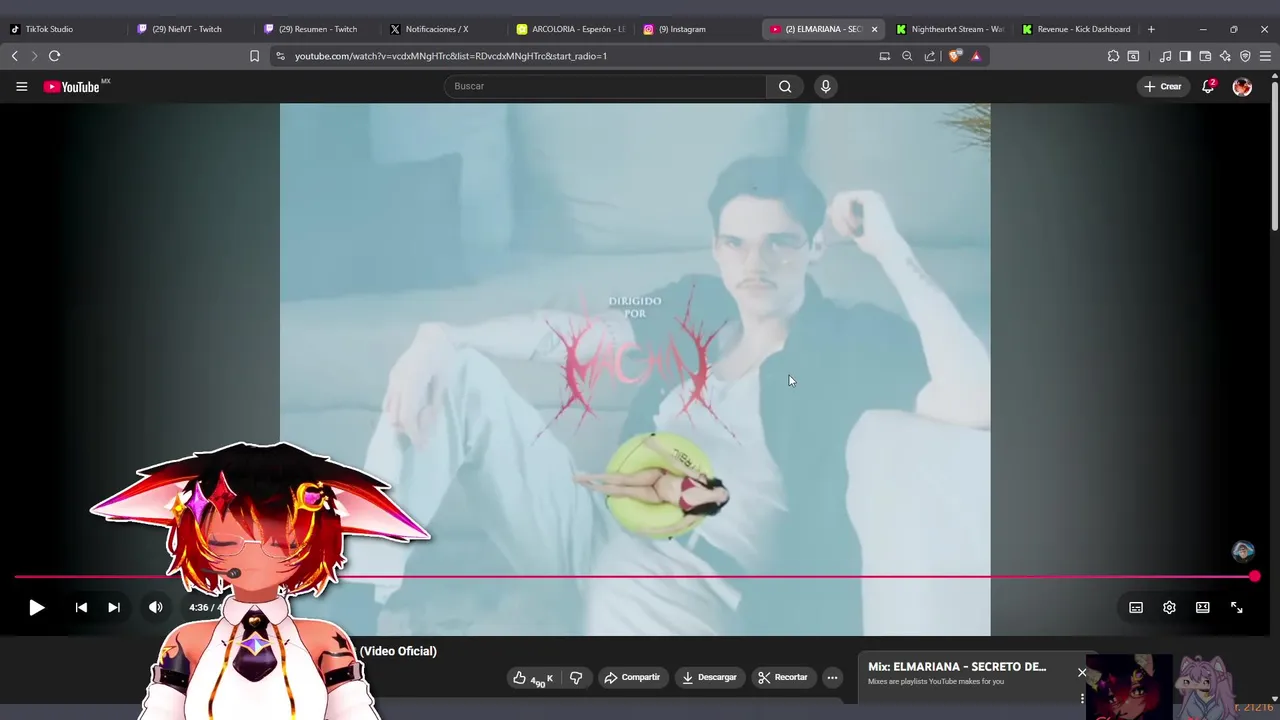1280x720 pixels.
Task: Click the Crear create button
Action: (x=1163, y=87)
